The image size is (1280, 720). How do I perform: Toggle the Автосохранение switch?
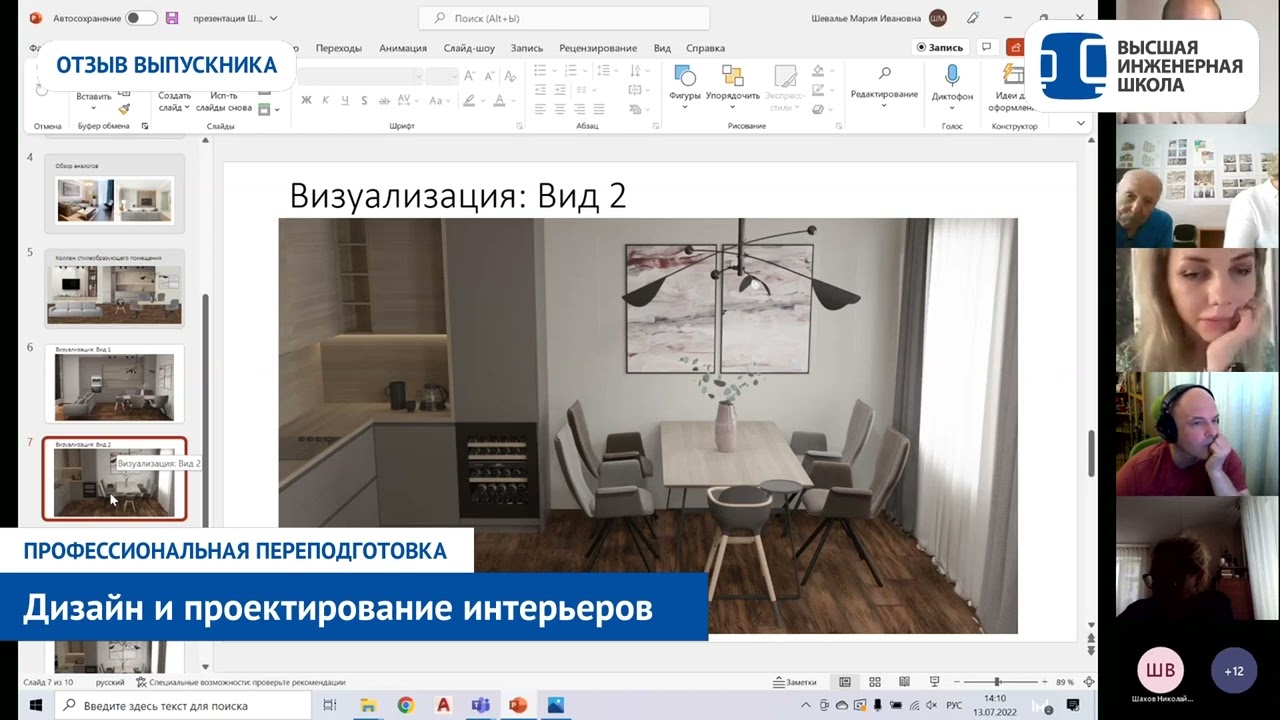pos(141,18)
